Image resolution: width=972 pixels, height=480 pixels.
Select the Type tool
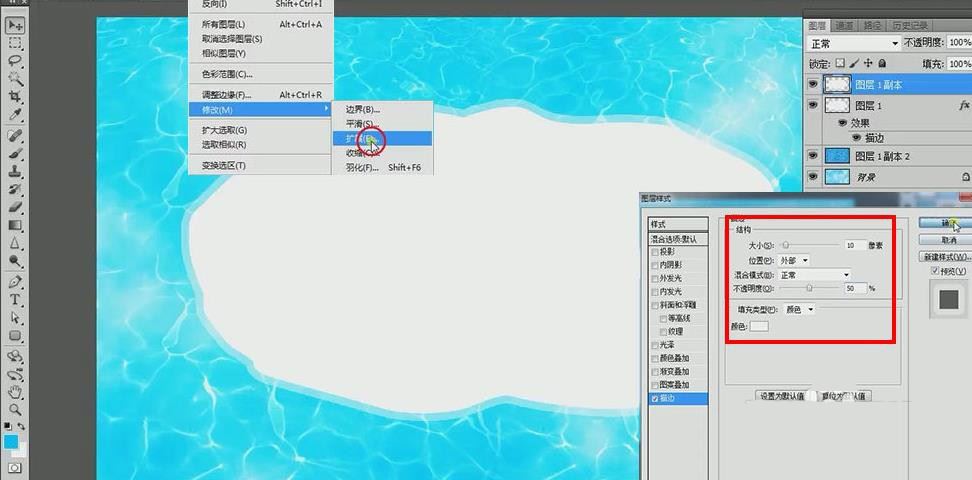click(15, 300)
